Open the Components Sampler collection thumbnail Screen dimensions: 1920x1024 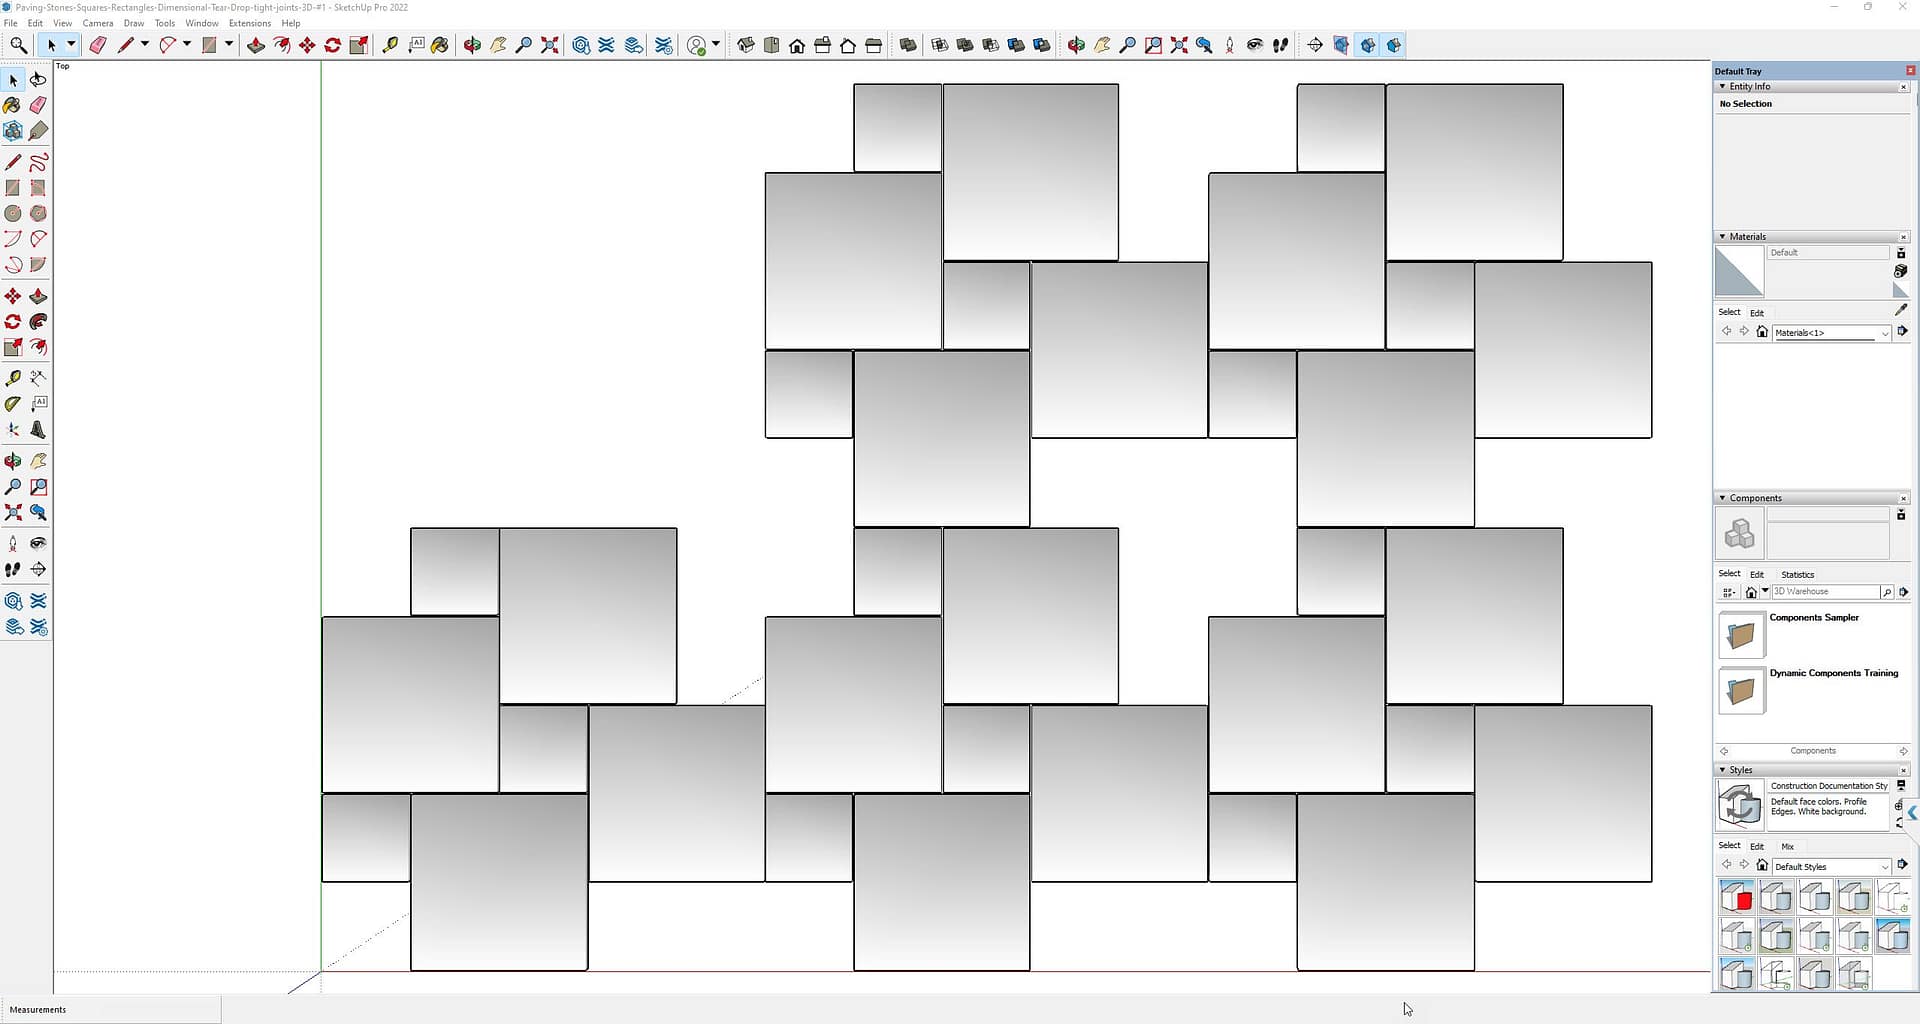(x=1741, y=635)
